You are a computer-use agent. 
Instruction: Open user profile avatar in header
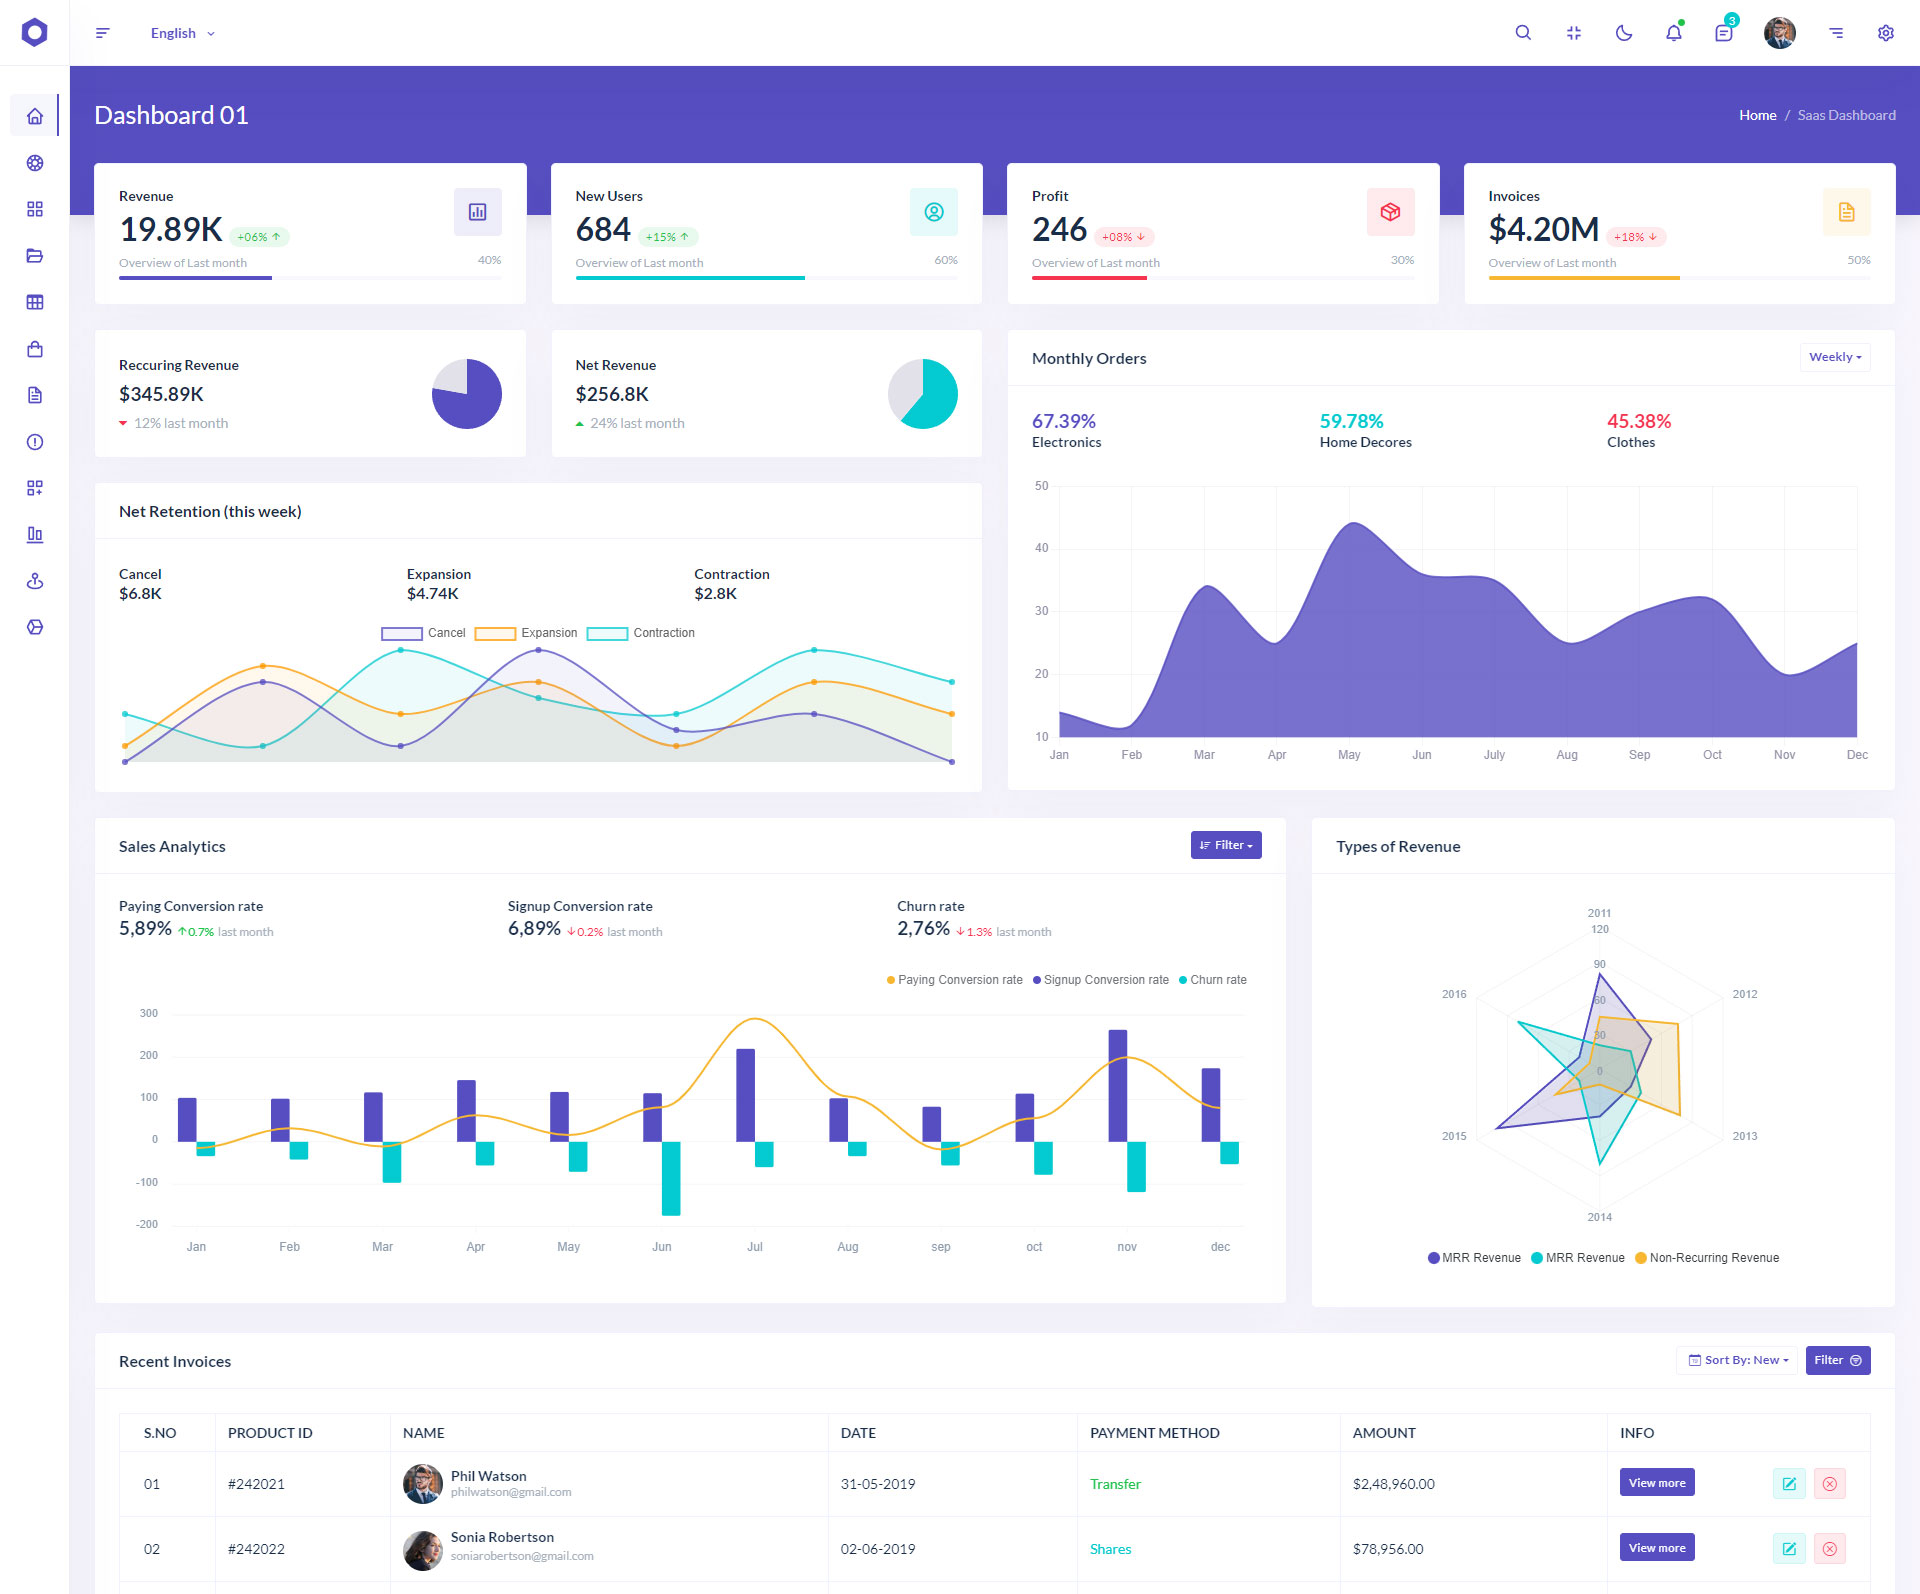(x=1779, y=33)
